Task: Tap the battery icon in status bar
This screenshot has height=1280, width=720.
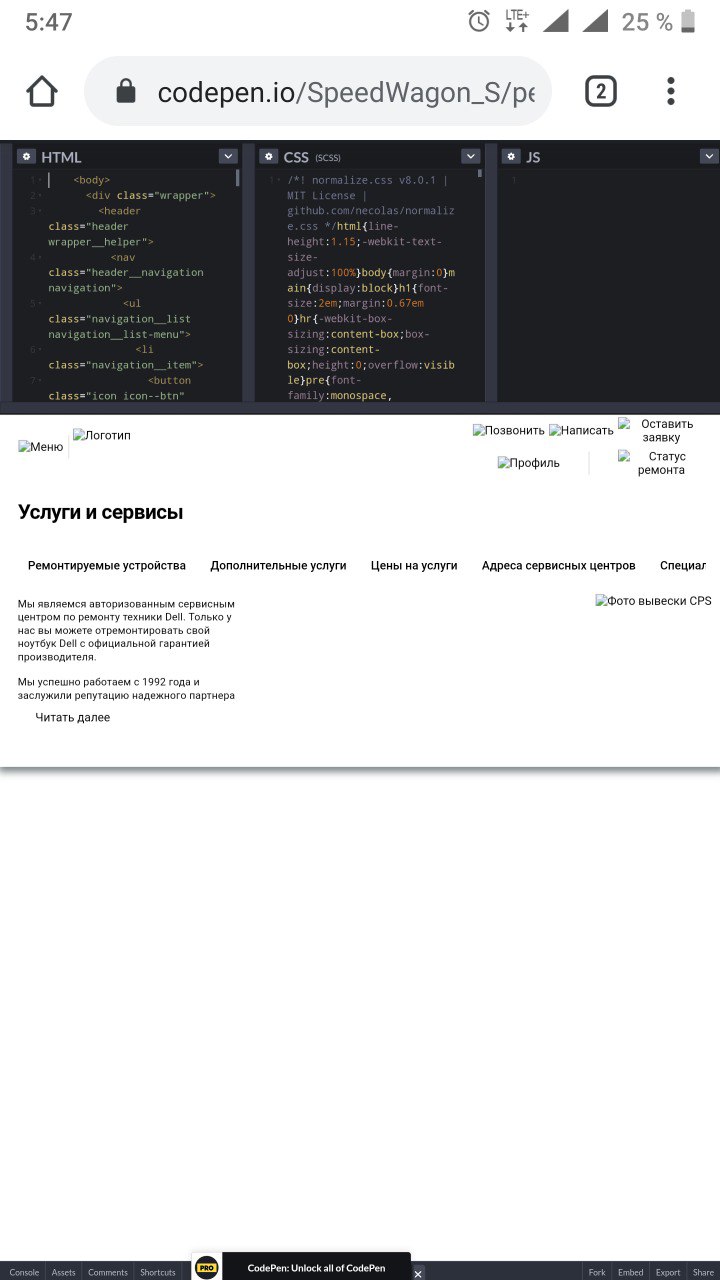Action: coord(688,21)
